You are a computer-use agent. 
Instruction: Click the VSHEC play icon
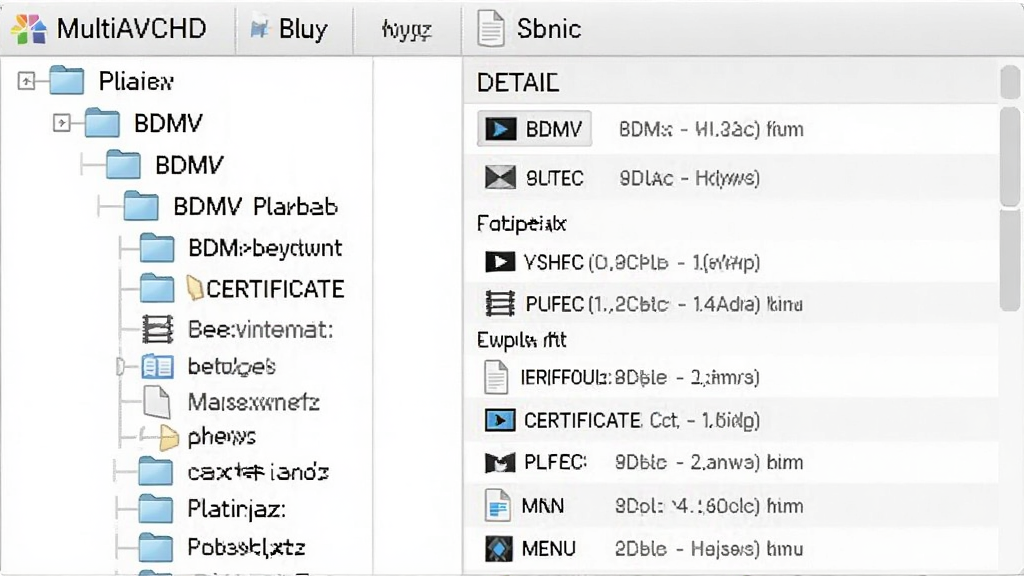click(500, 262)
